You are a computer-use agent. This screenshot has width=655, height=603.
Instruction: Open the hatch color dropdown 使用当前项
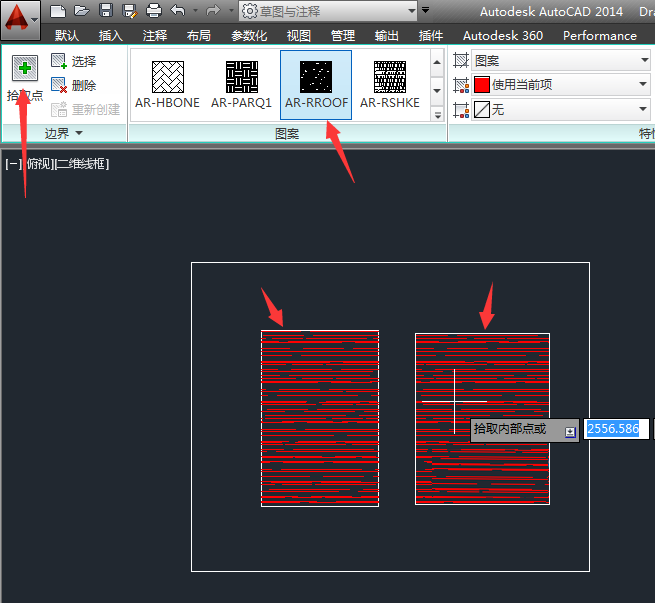pos(560,85)
